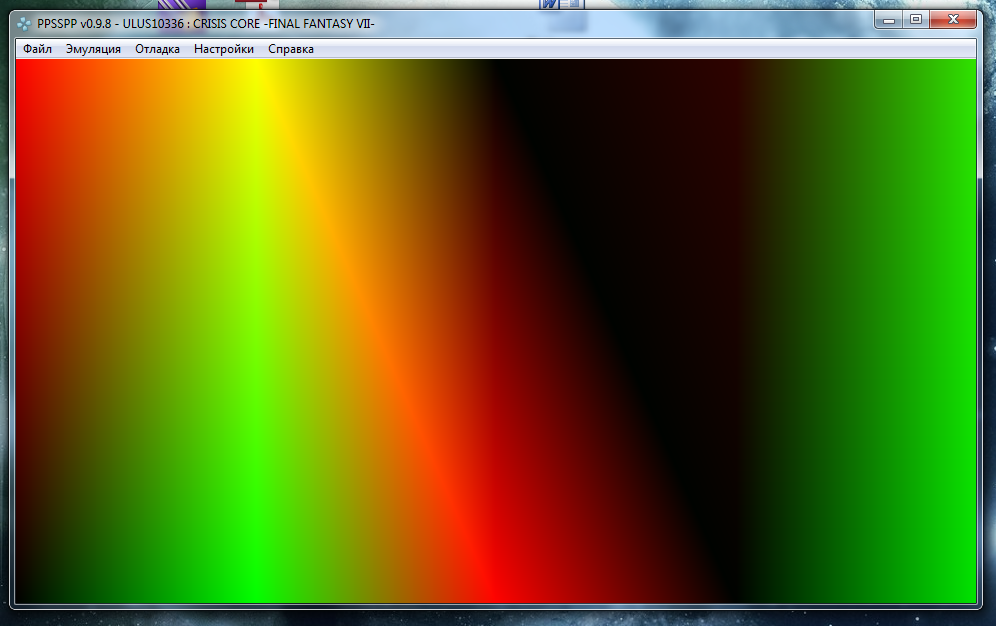Expand the Отладка menu

[157, 49]
